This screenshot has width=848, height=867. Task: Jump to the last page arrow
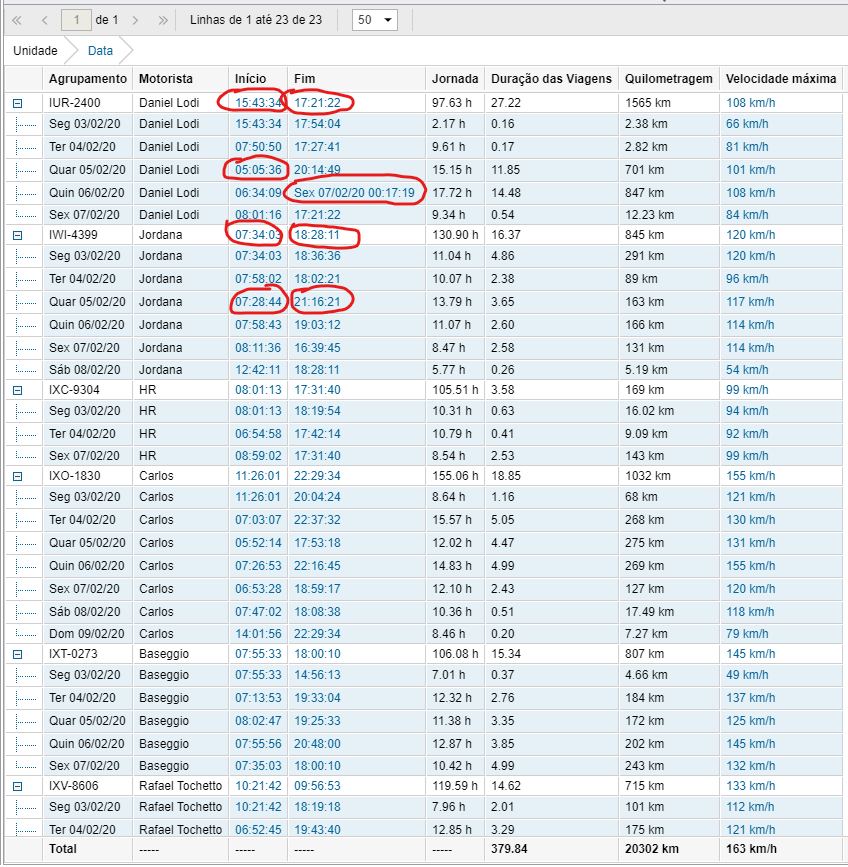point(163,20)
